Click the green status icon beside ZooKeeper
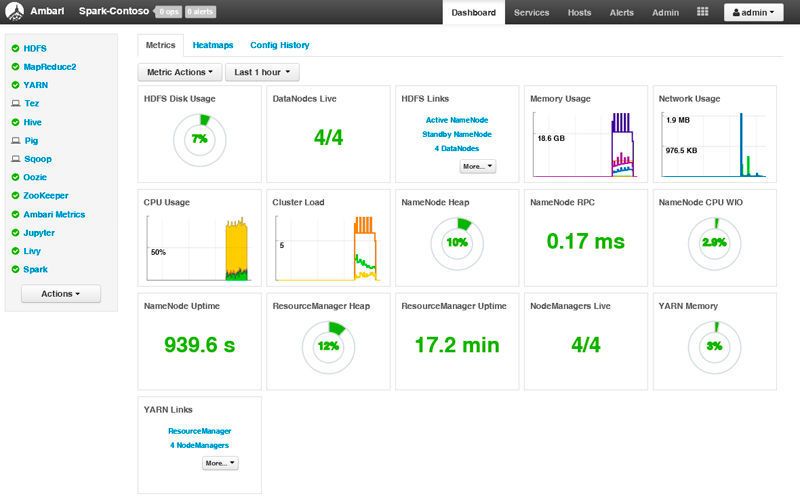Viewport: 800px width, 498px height. coord(15,195)
